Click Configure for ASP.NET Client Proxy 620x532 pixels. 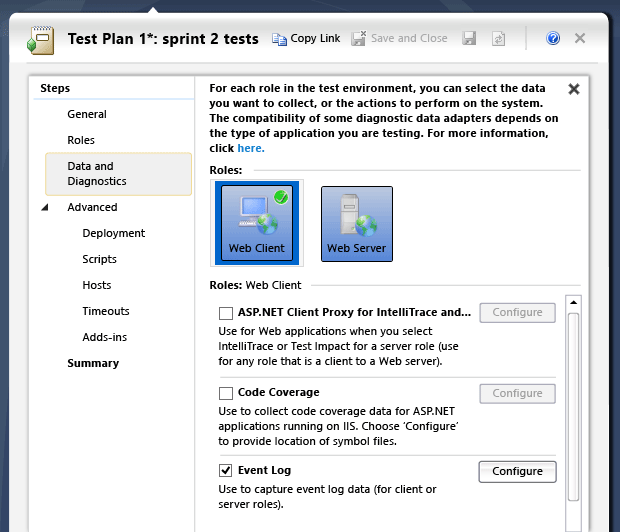click(x=517, y=312)
